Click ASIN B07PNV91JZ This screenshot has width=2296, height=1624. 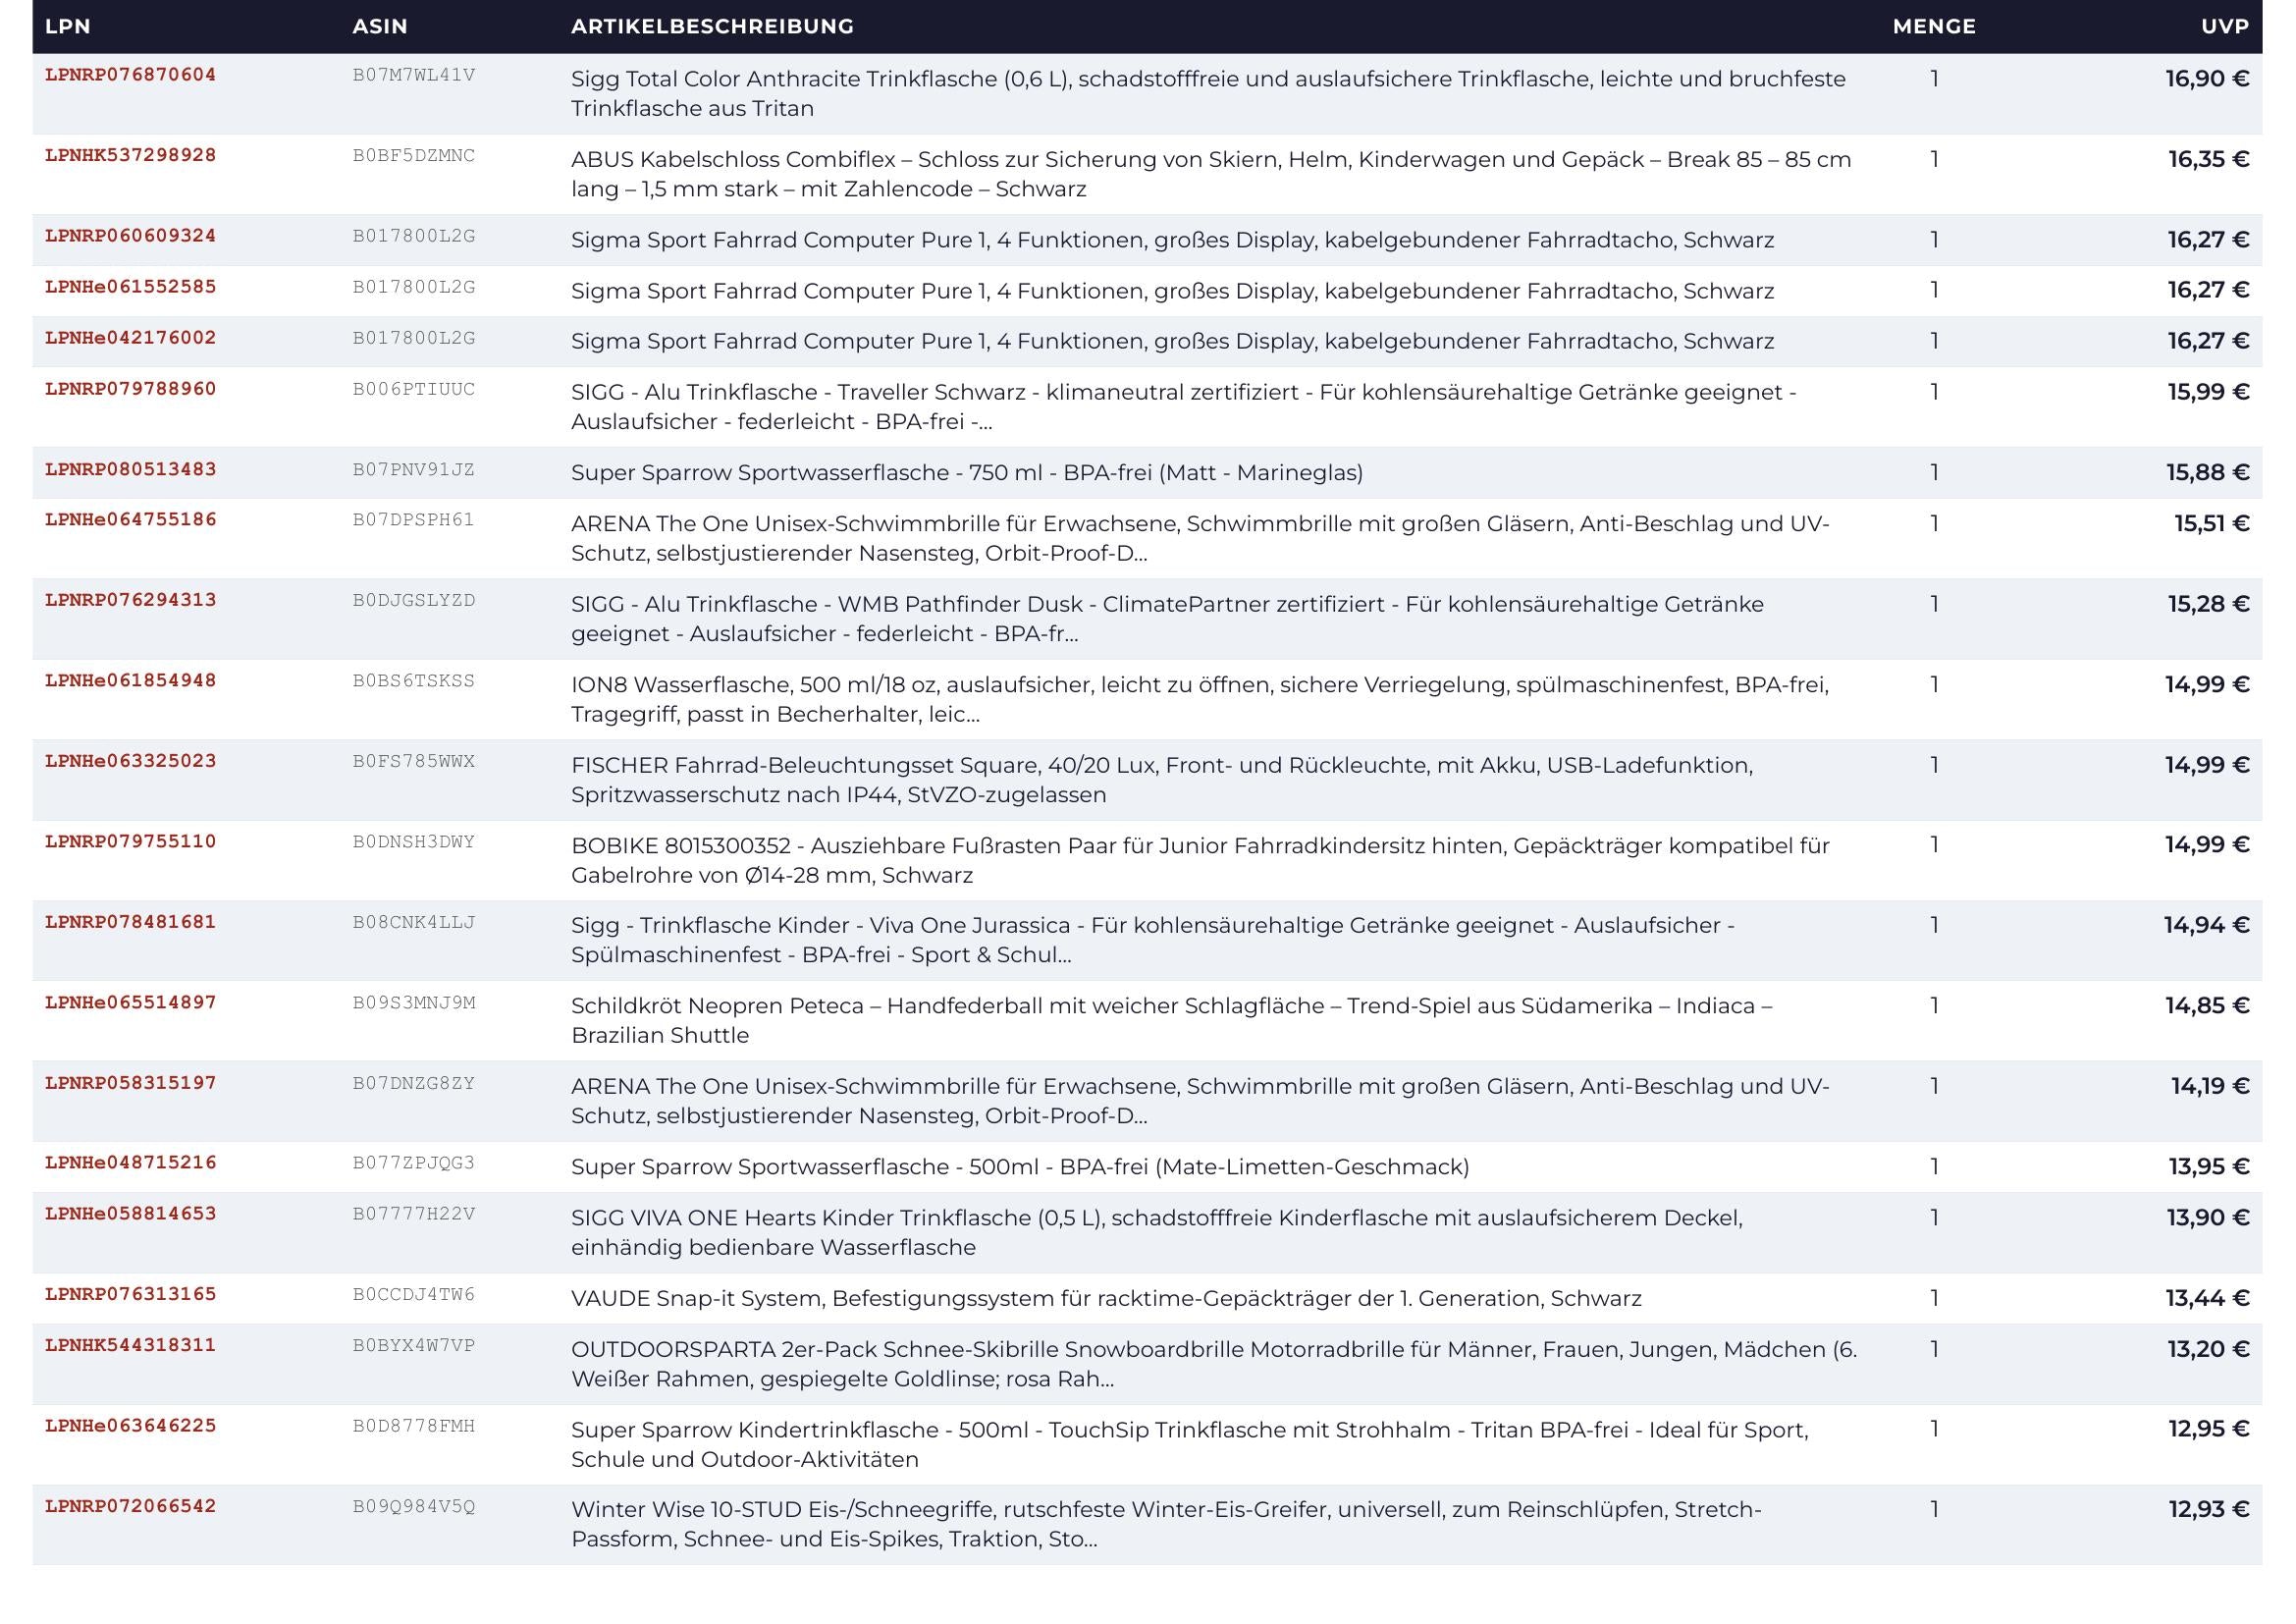pyautogui.click(x=414, y=469)
